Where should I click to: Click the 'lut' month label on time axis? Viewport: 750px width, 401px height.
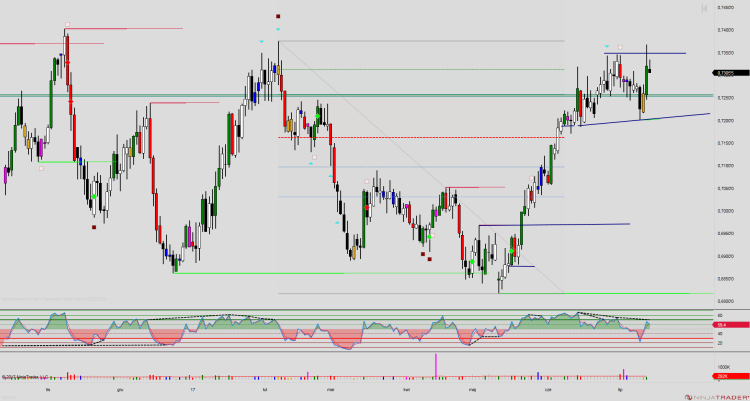(265, 390)
